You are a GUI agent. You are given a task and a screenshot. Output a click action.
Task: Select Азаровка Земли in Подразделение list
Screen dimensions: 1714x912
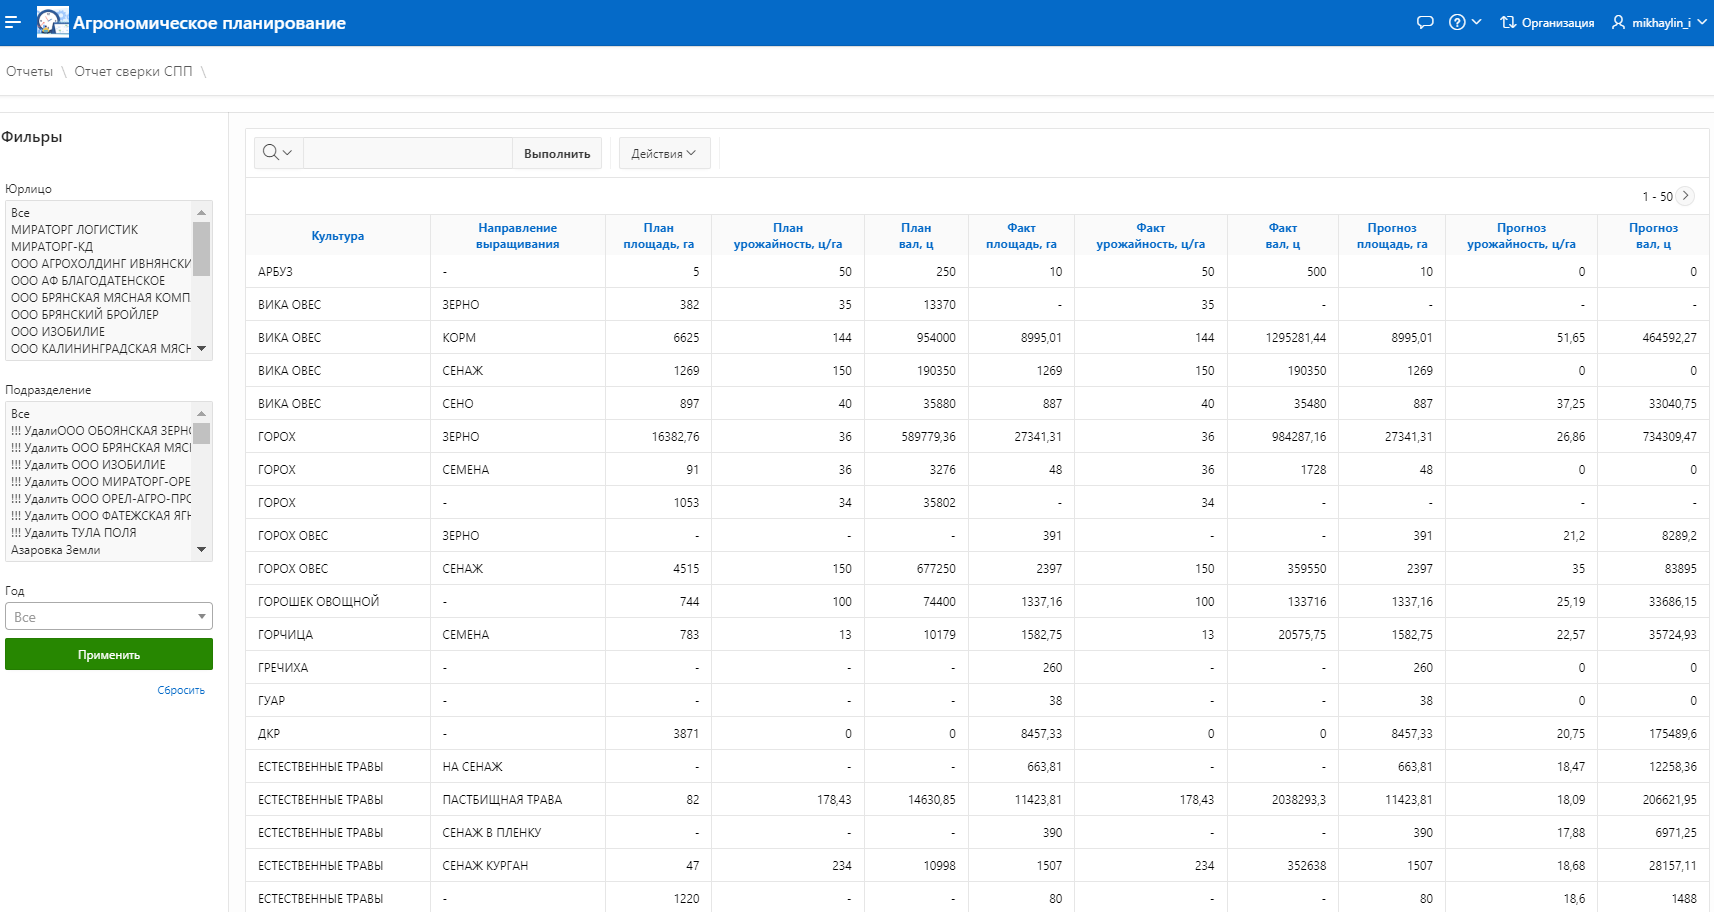tap(56, 550)
